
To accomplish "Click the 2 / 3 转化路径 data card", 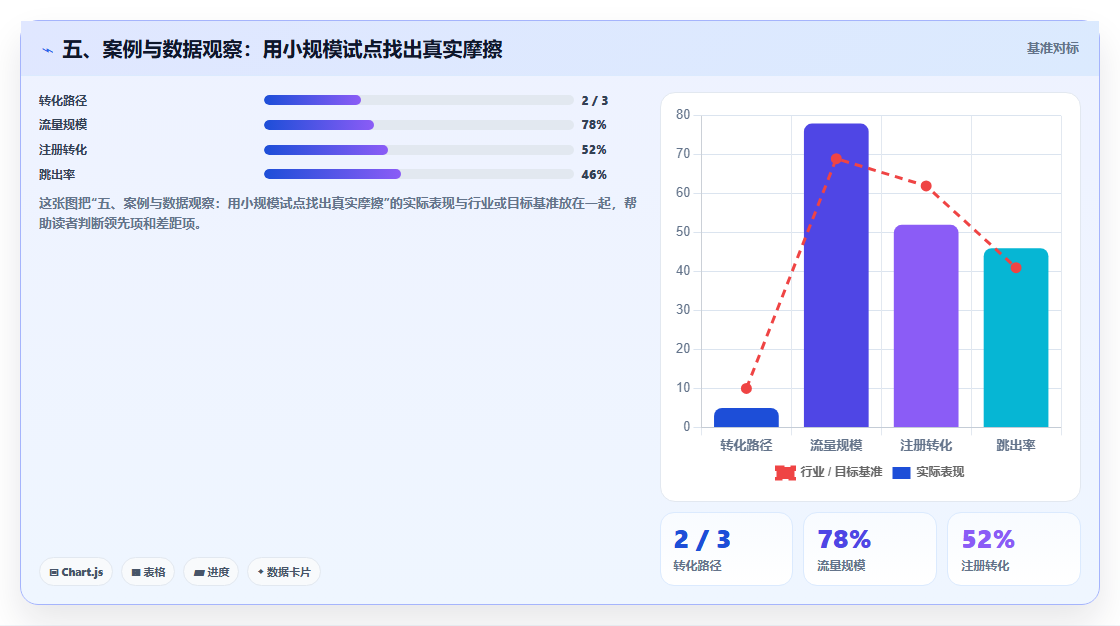I will pos(726,549).
